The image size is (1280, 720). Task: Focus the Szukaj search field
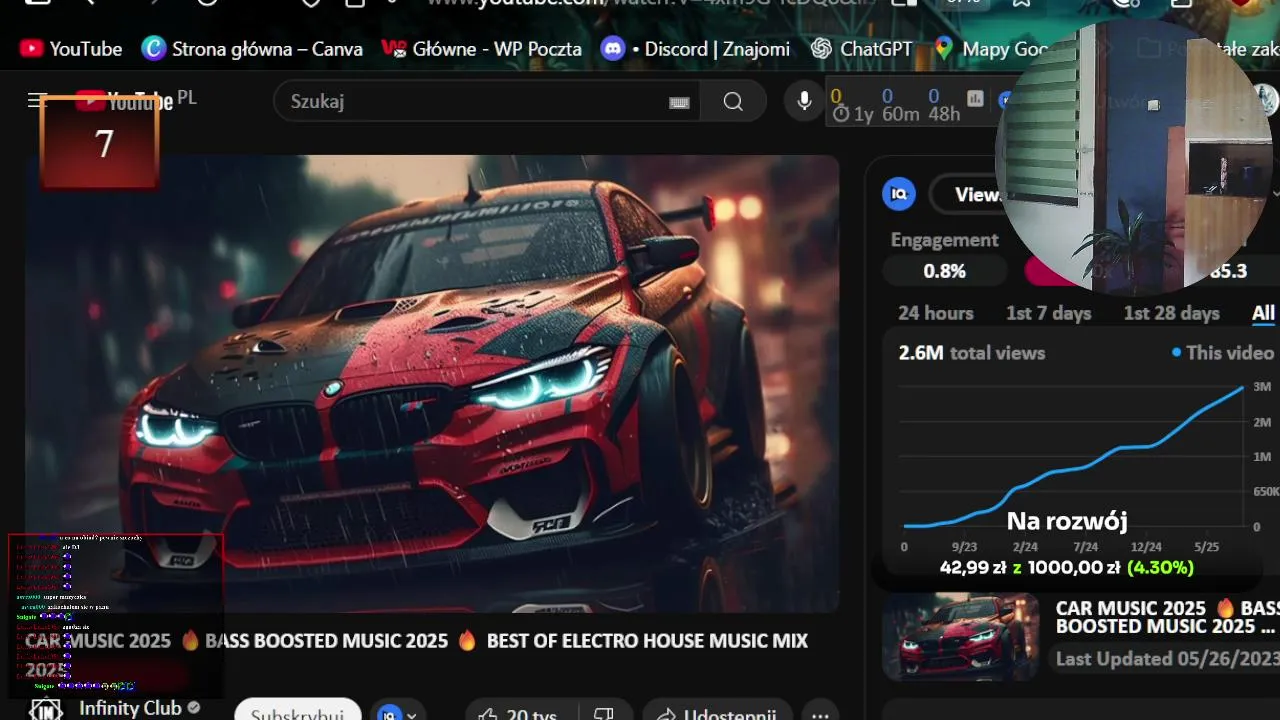click(486, 101)
